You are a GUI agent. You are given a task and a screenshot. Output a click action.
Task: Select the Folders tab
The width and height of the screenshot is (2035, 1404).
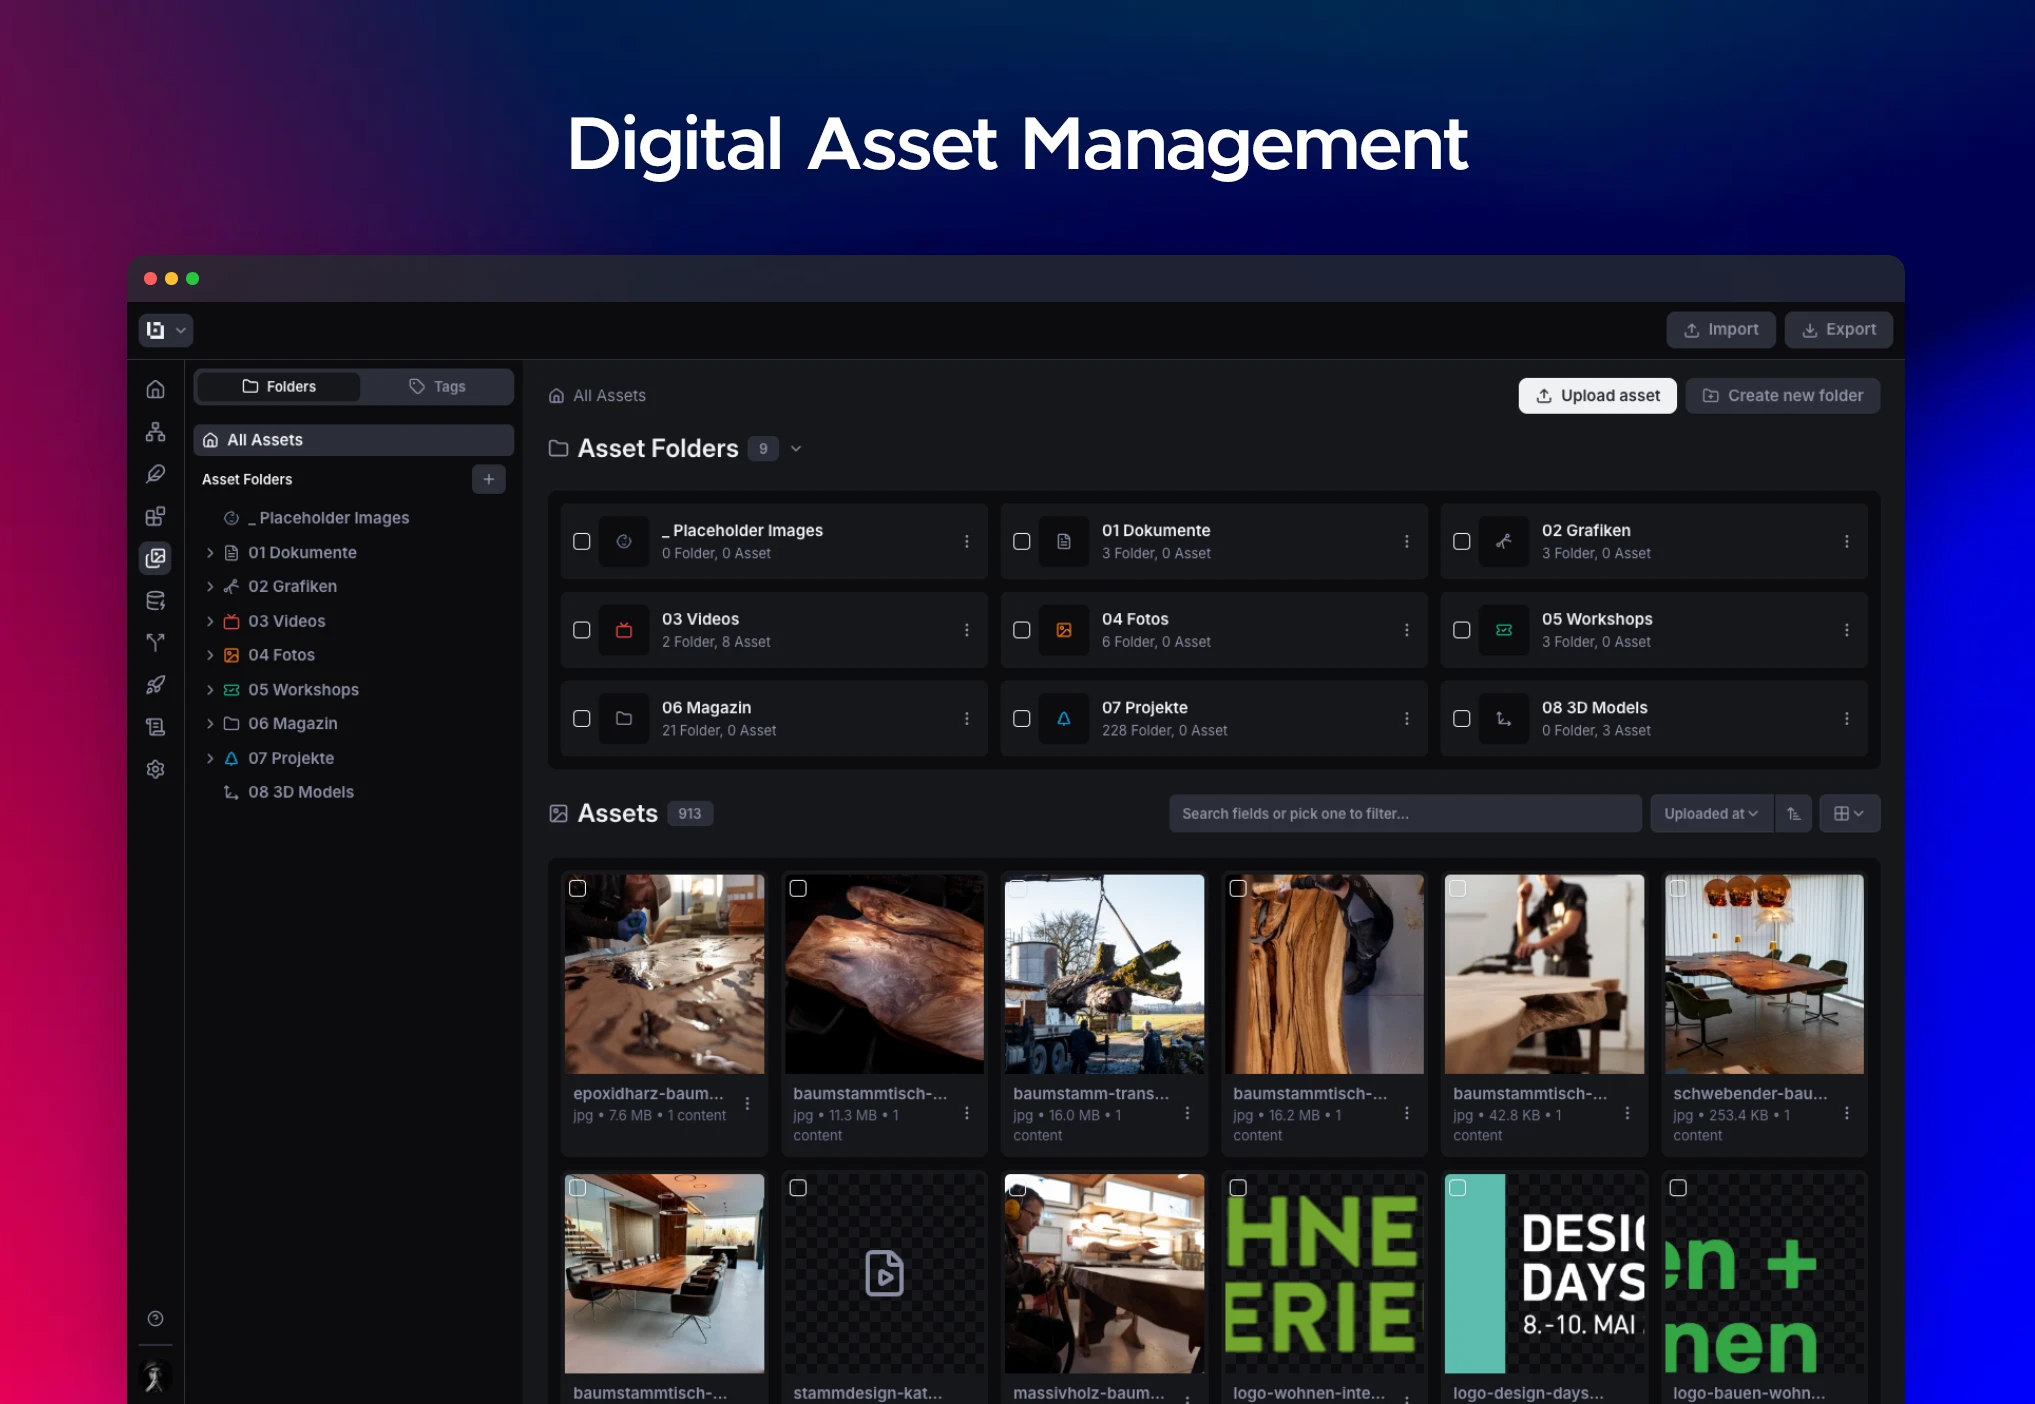click(279, 387)
